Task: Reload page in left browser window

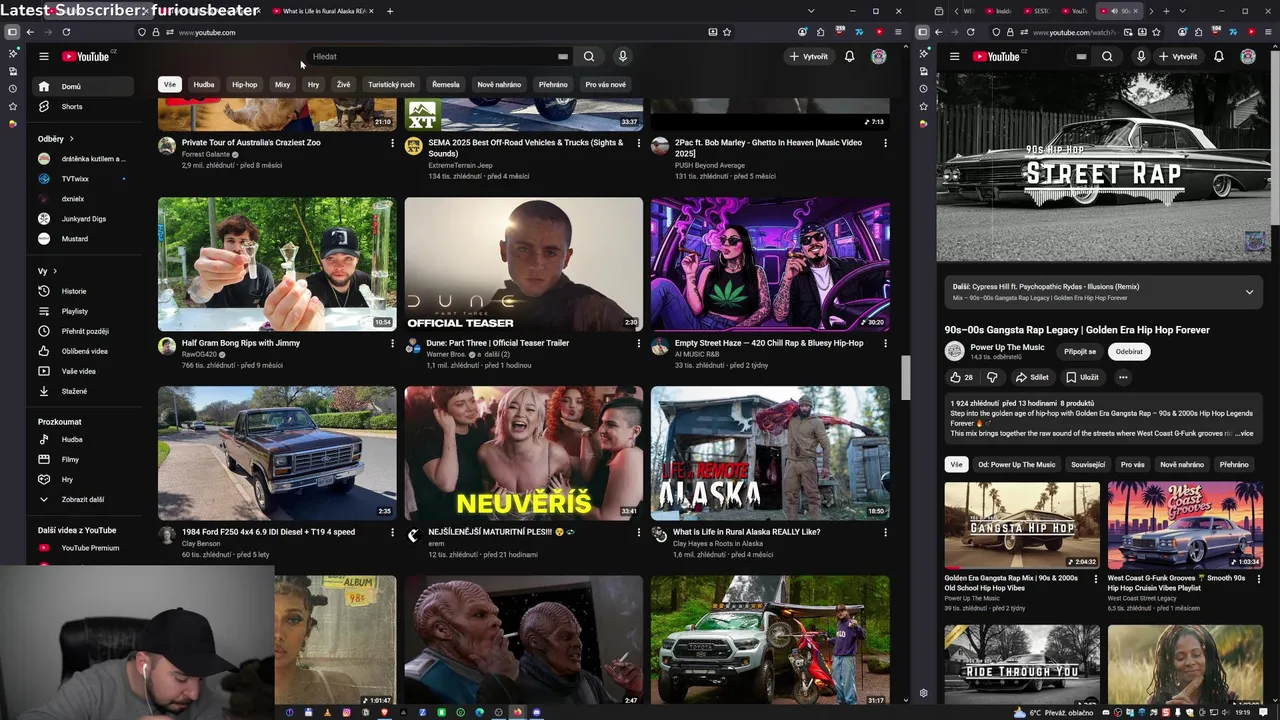Action: pyautogui.click(x=66, y=32)
